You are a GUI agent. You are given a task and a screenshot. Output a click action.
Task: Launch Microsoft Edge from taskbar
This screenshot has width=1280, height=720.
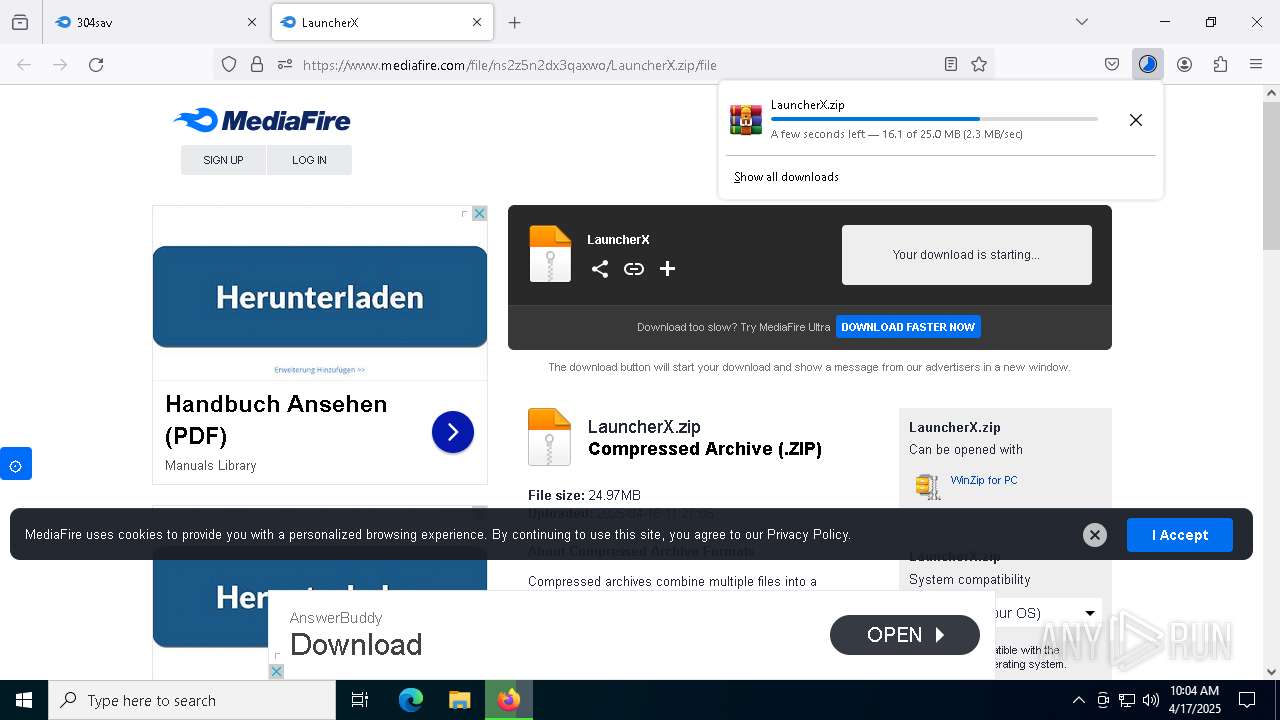(411, 700)
